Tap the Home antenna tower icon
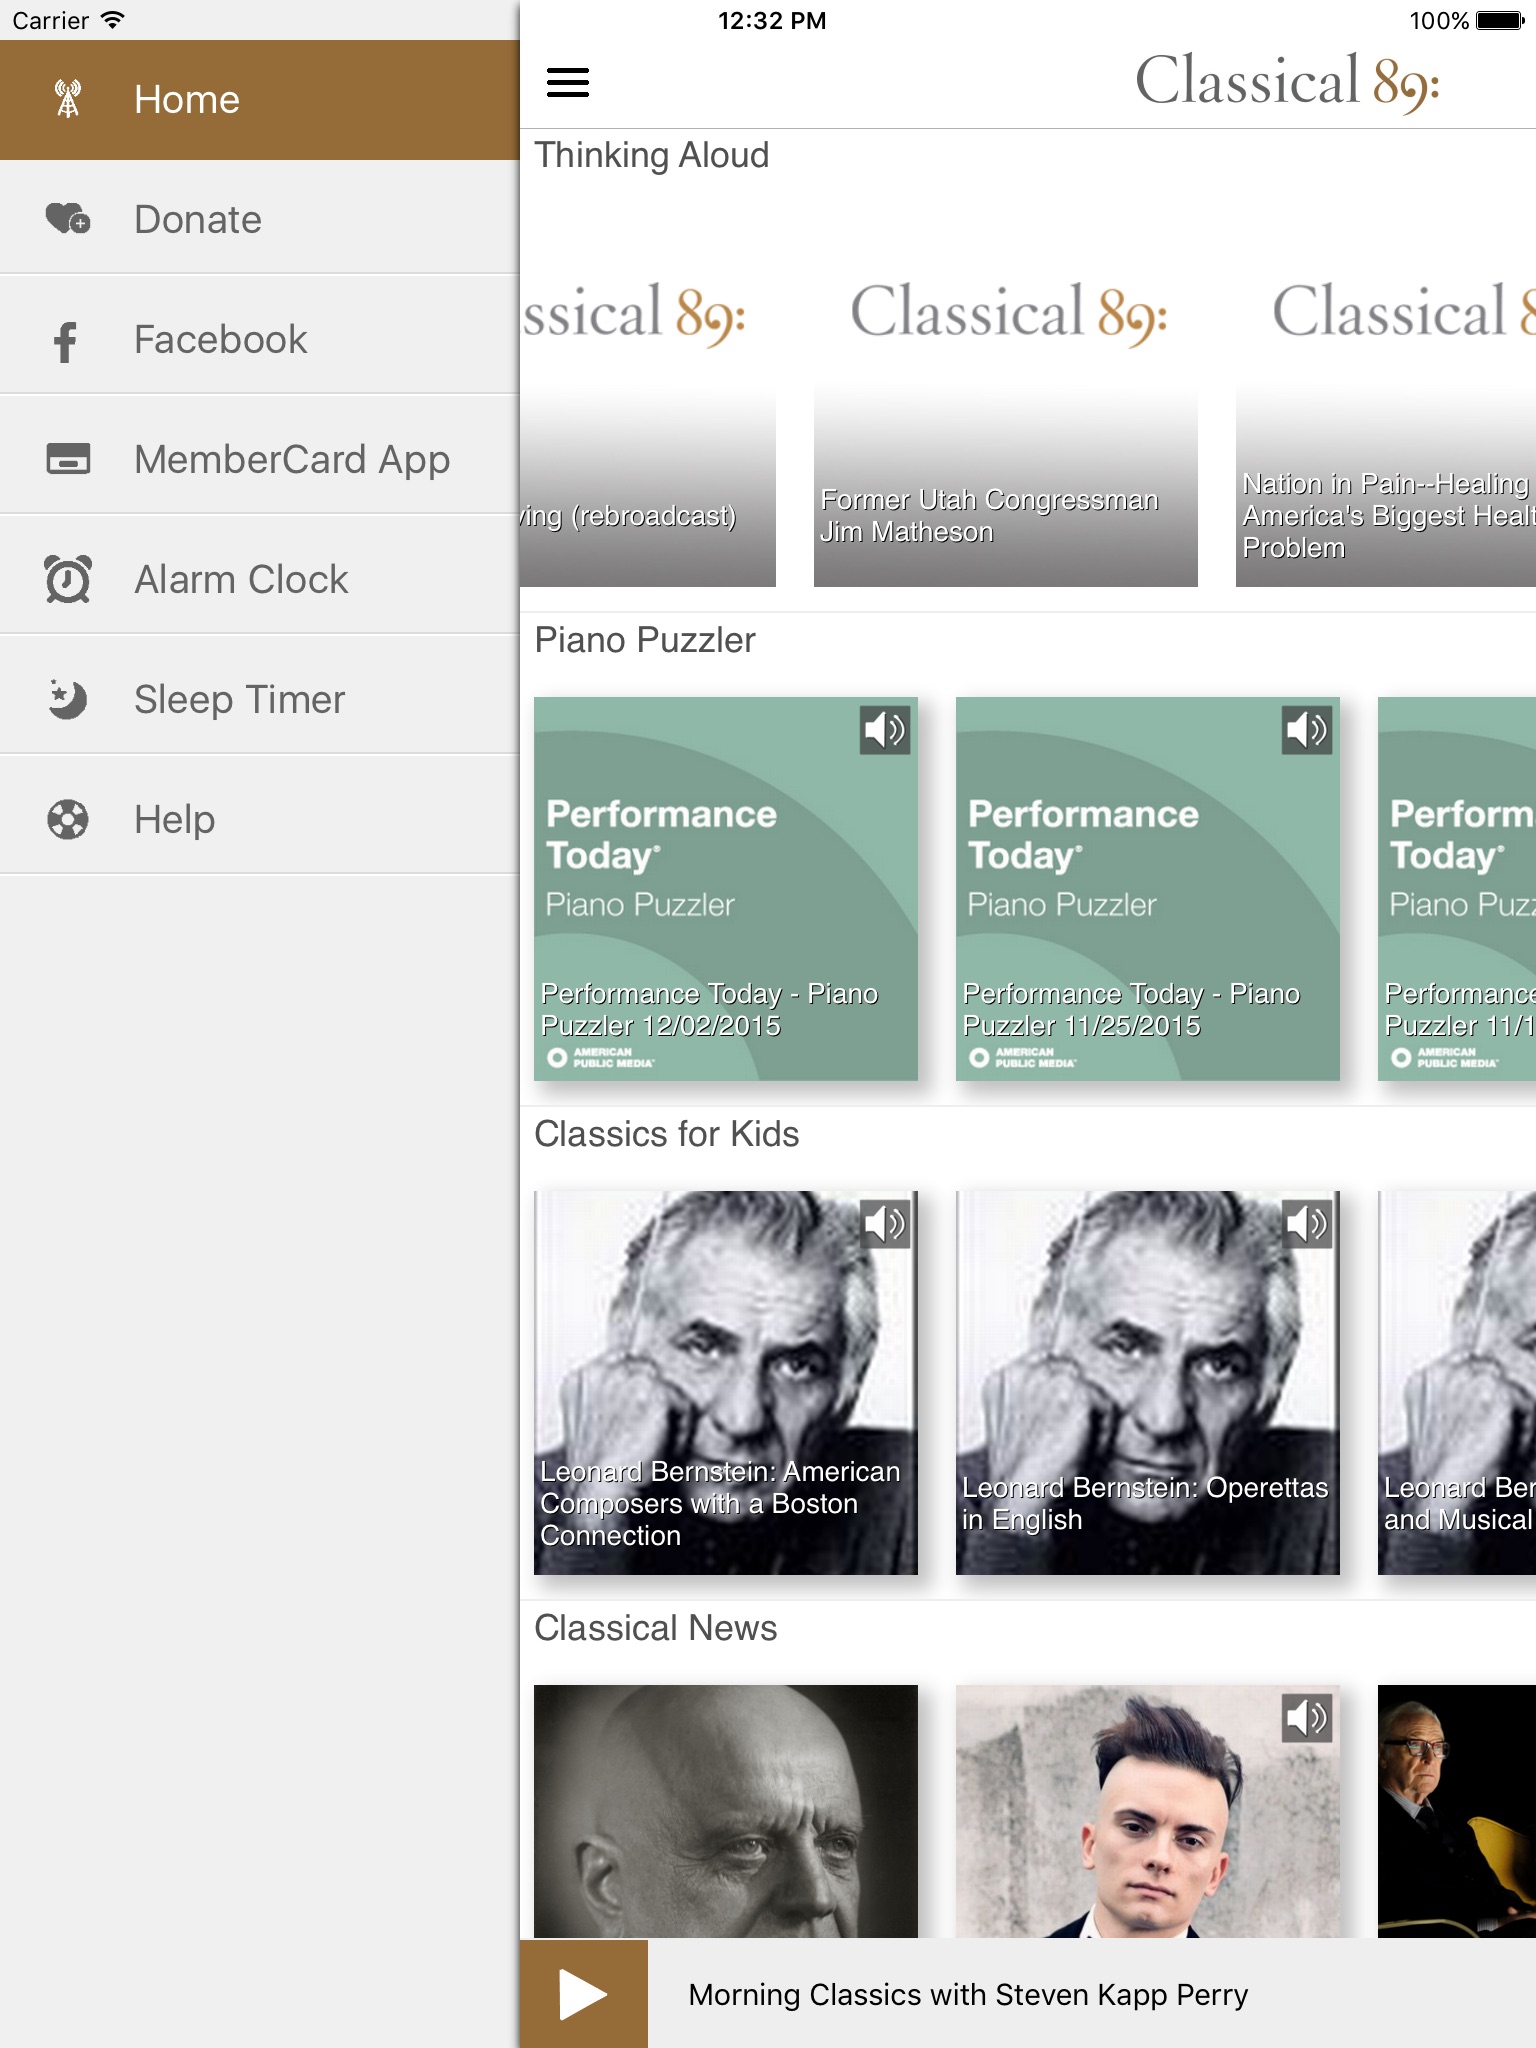The image size is (1536, 2048). click(68, 99)
